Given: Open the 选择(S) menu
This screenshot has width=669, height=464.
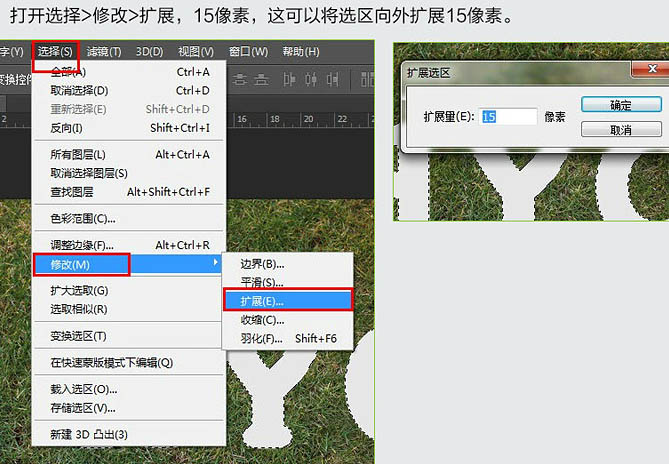Looking at the screenshot, I should click(55, 52).
